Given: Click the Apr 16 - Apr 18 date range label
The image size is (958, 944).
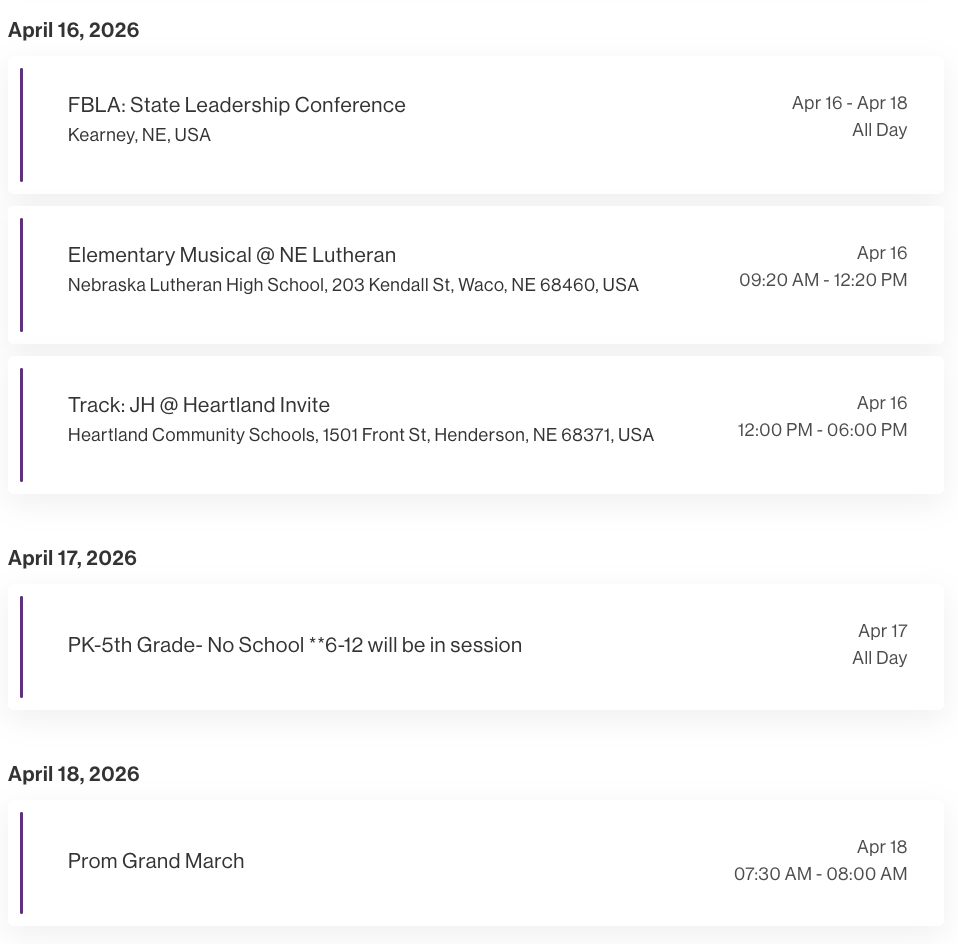Looking at the screenshot, I should pos(849,102).
